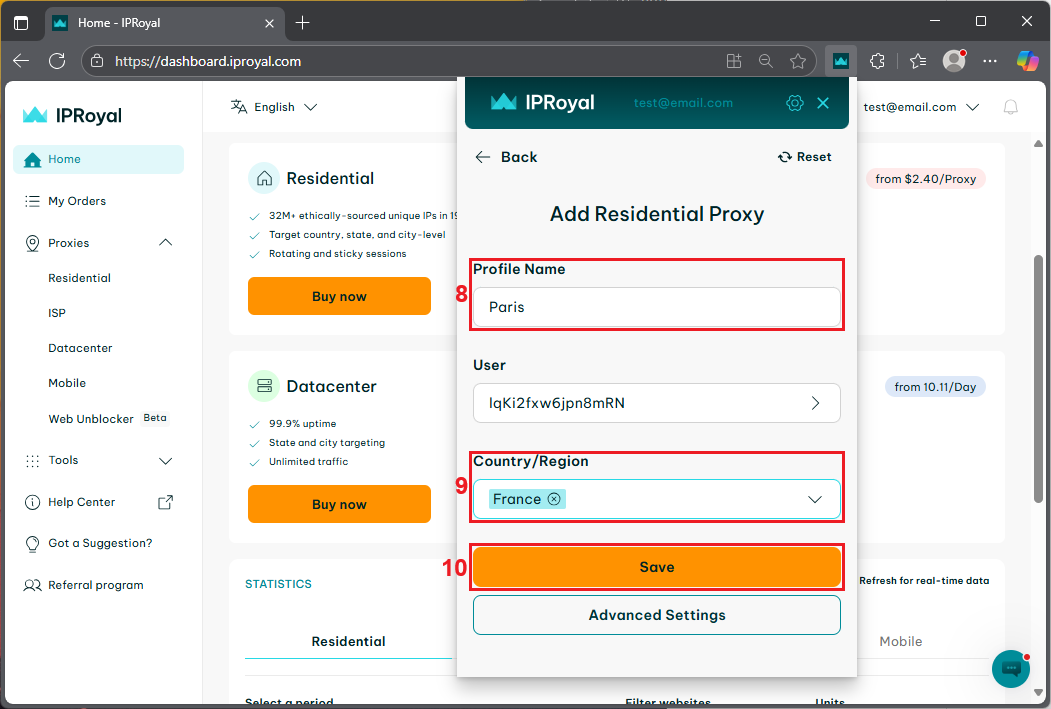This screenshot has width=1051, height=709.
Task: Click the STATISTICS heading
Action: 278,584
